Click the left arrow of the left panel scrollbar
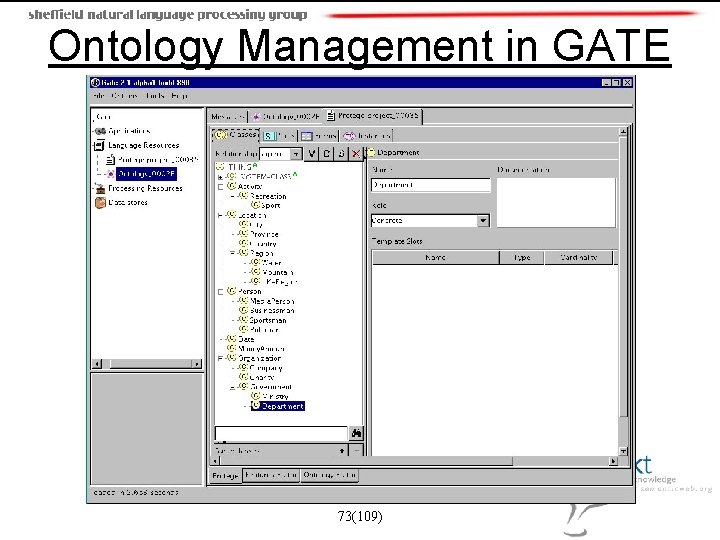The height and width of the screenshot is (540, 720). (97, 364)
